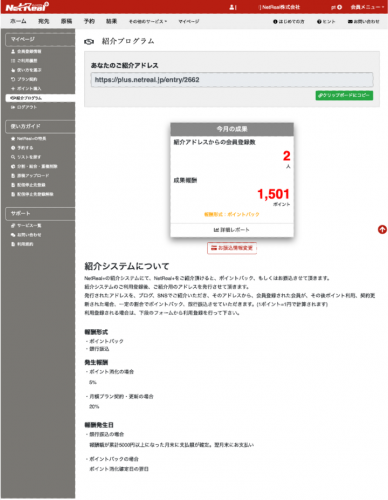Click the referral address URL field
Screen dimensions: 388x500
click(232, 80)
